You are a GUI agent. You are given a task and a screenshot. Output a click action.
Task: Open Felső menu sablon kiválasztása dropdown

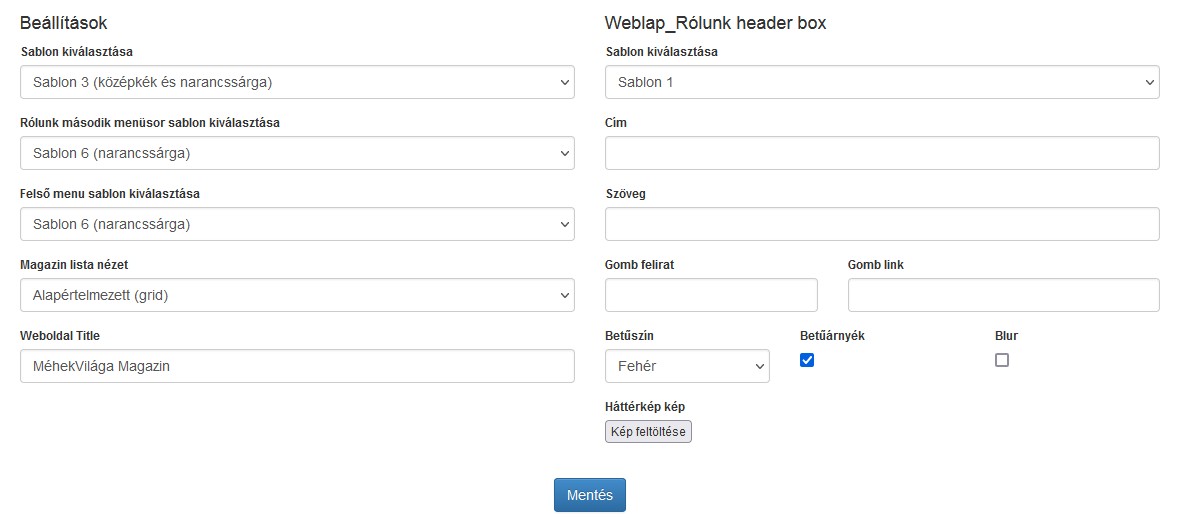[297, 224]
